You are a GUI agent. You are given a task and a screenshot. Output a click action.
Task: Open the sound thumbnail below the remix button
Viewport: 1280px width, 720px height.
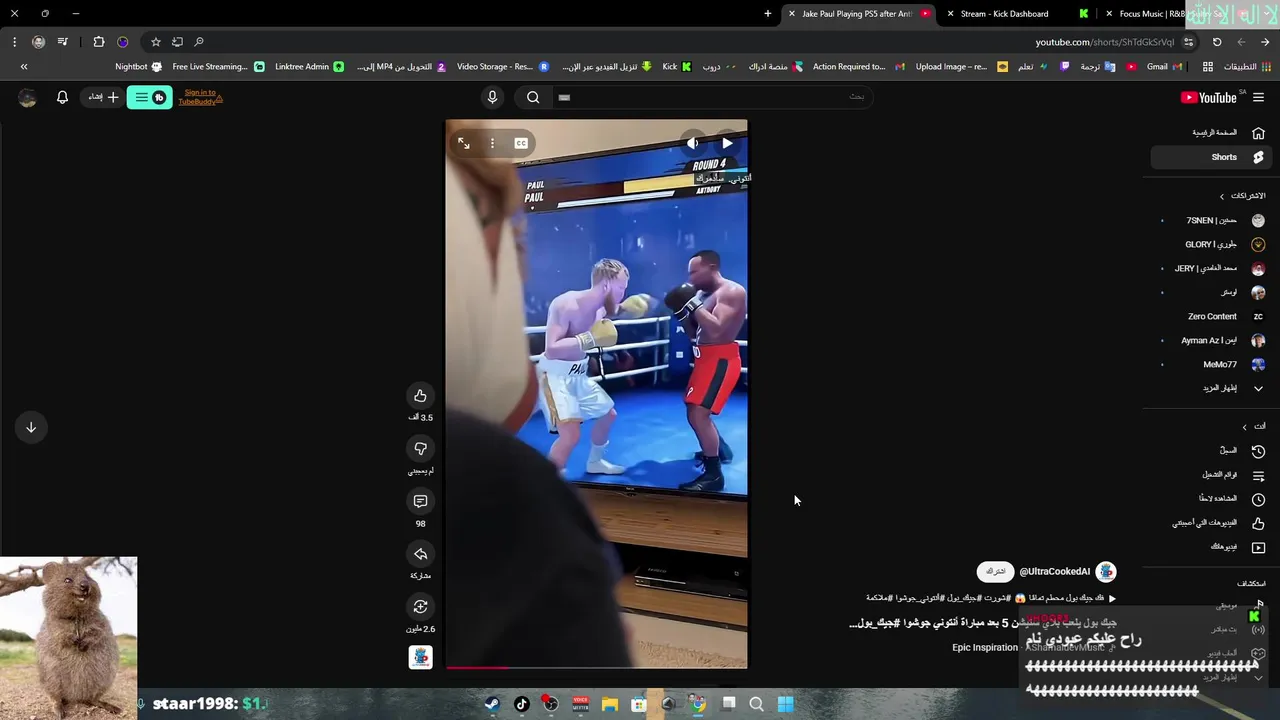pyautogui.click(x=420, y=657)
